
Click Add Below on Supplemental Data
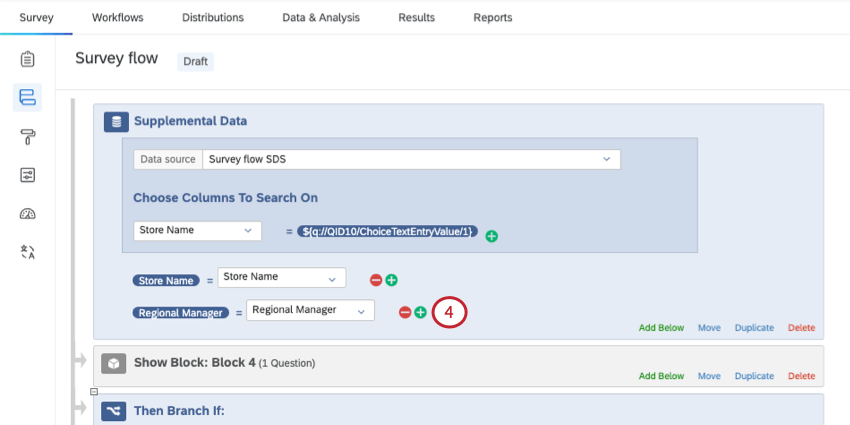pyautogui.click(x=661, y=328)
